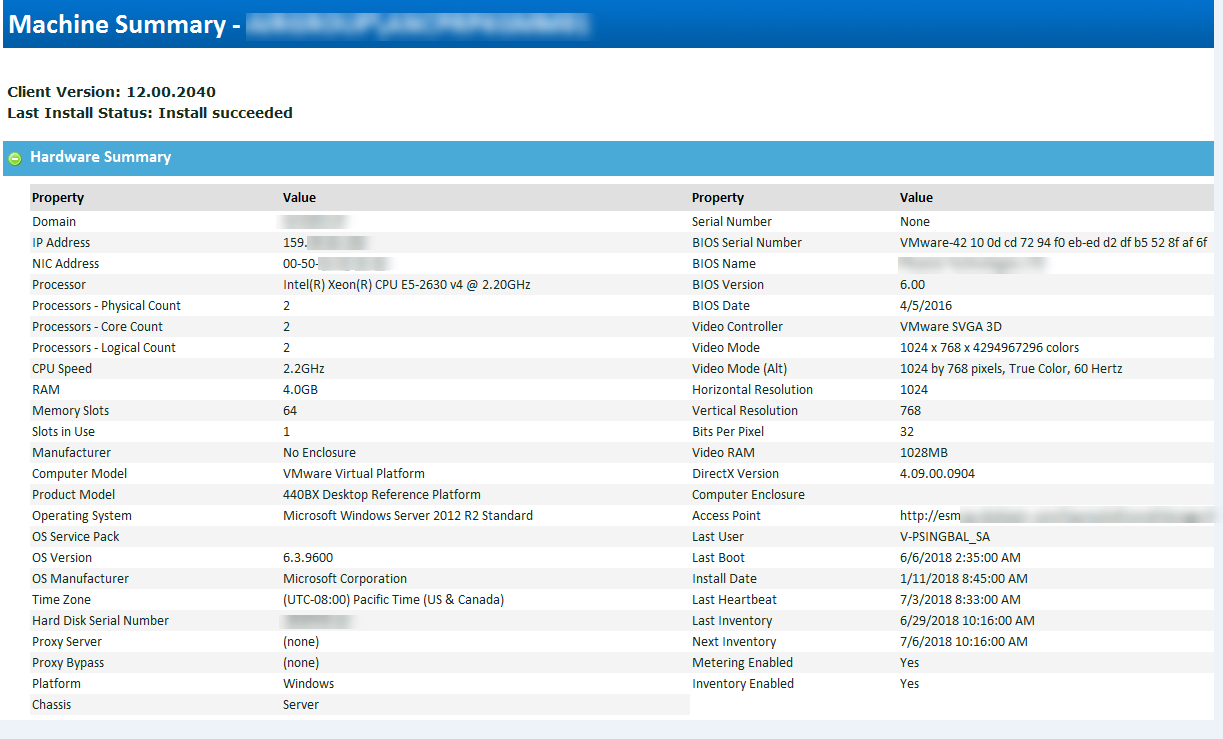Screen dimensions: 1223x739
Task: Select the Value column header
Action: point(299,197)
